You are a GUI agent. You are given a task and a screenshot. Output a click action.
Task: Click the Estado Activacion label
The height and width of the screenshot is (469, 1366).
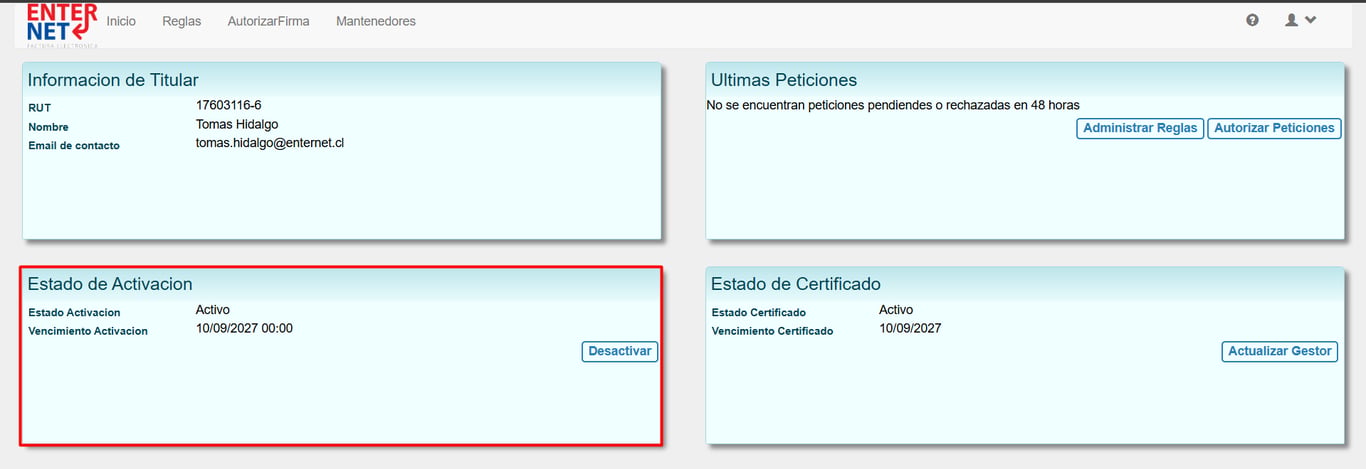click(74, 313)
